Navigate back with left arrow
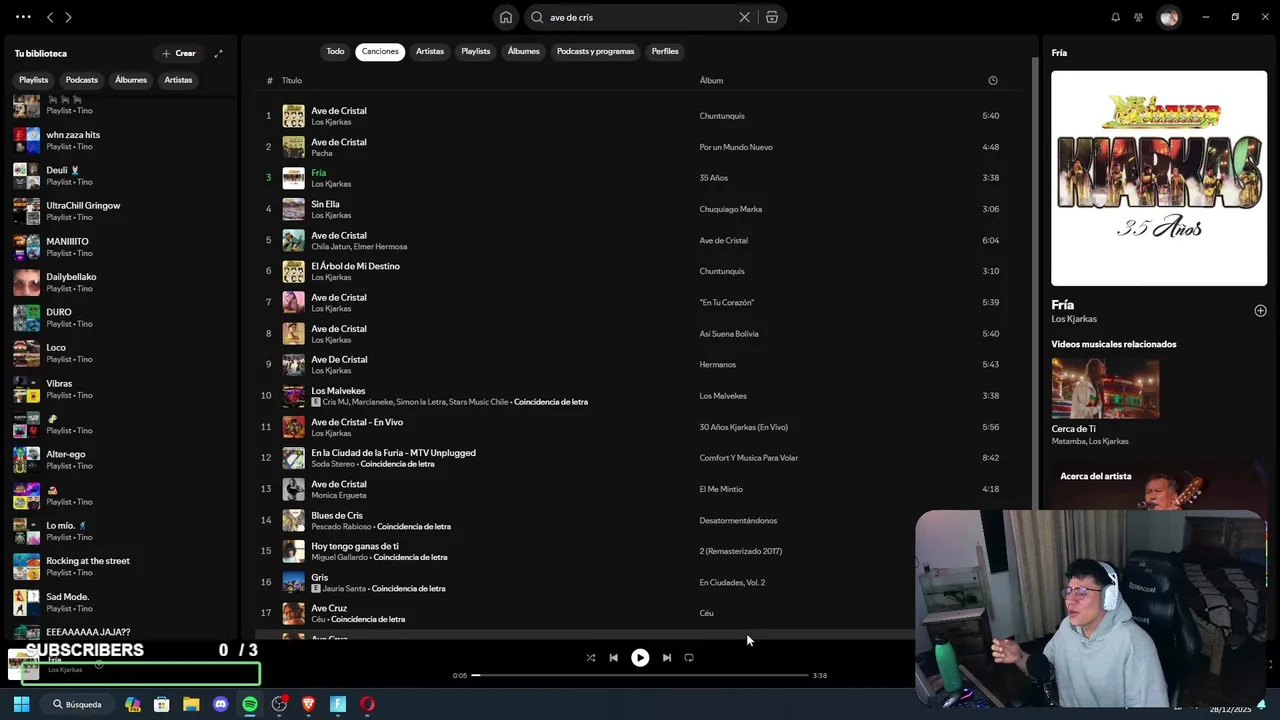This screenshot has width=1280, height=720. tap(50, 17)
